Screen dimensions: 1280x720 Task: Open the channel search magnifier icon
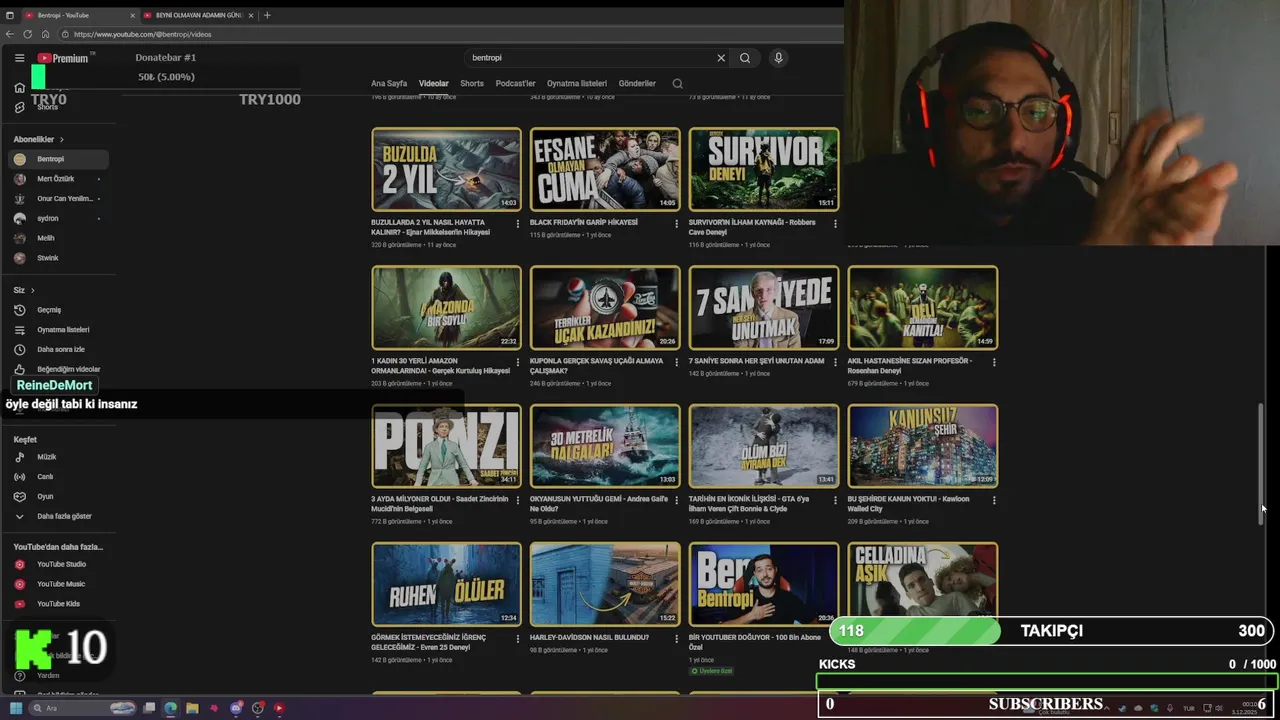677,84
